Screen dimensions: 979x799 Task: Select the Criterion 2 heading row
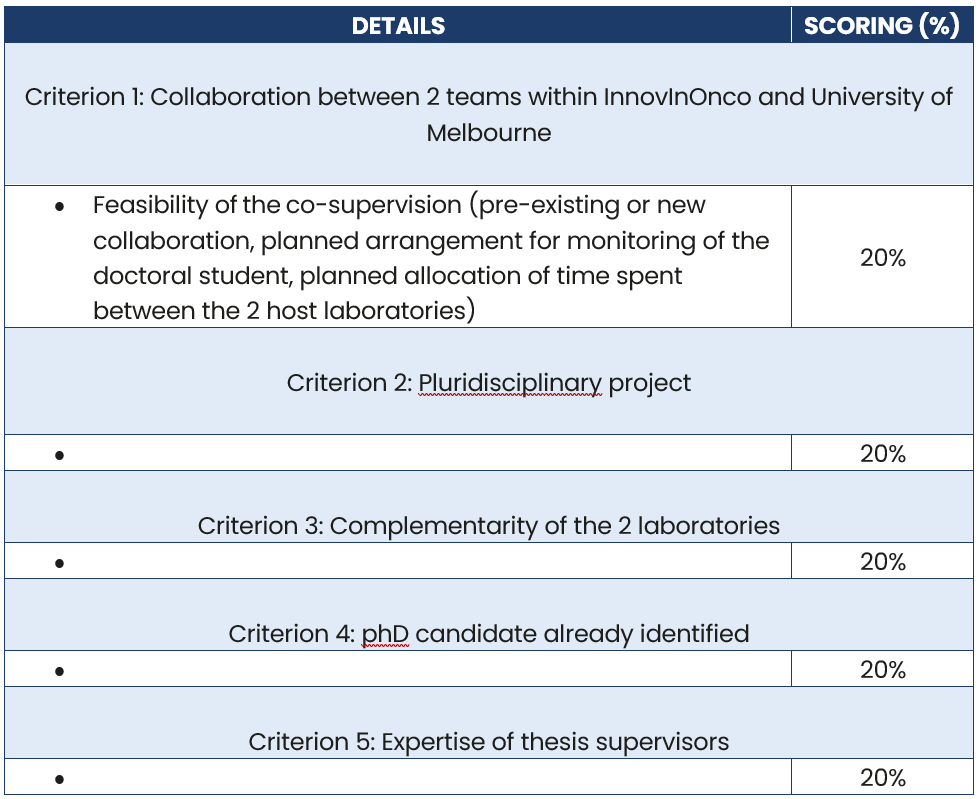tap(488, 383)
